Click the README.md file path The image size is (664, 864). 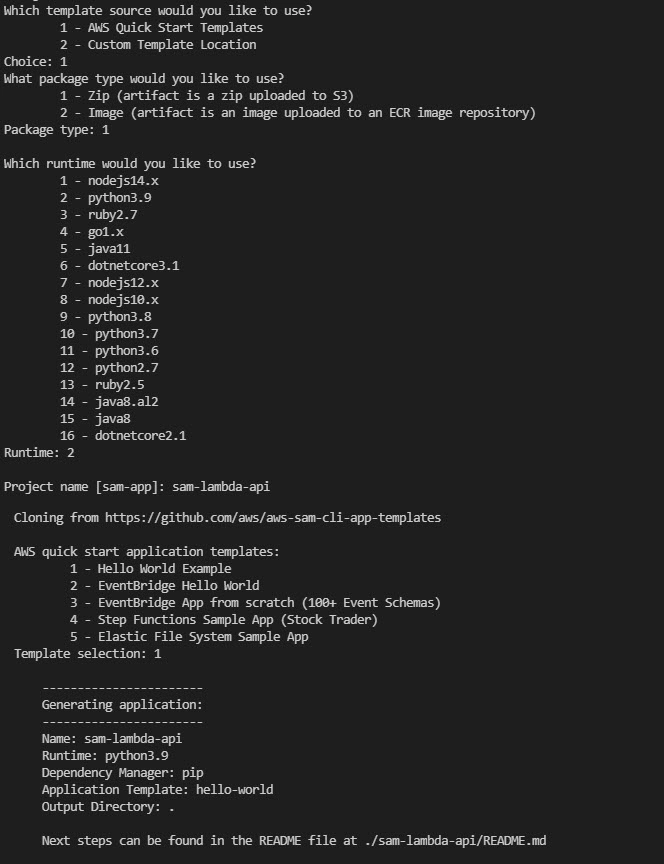[455, 841]
